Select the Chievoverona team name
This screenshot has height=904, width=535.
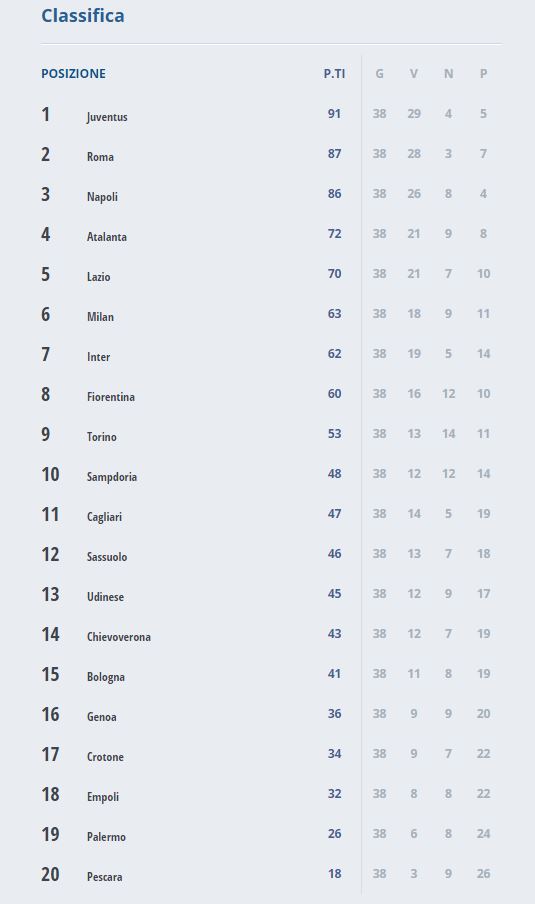(x=119, y=637)
